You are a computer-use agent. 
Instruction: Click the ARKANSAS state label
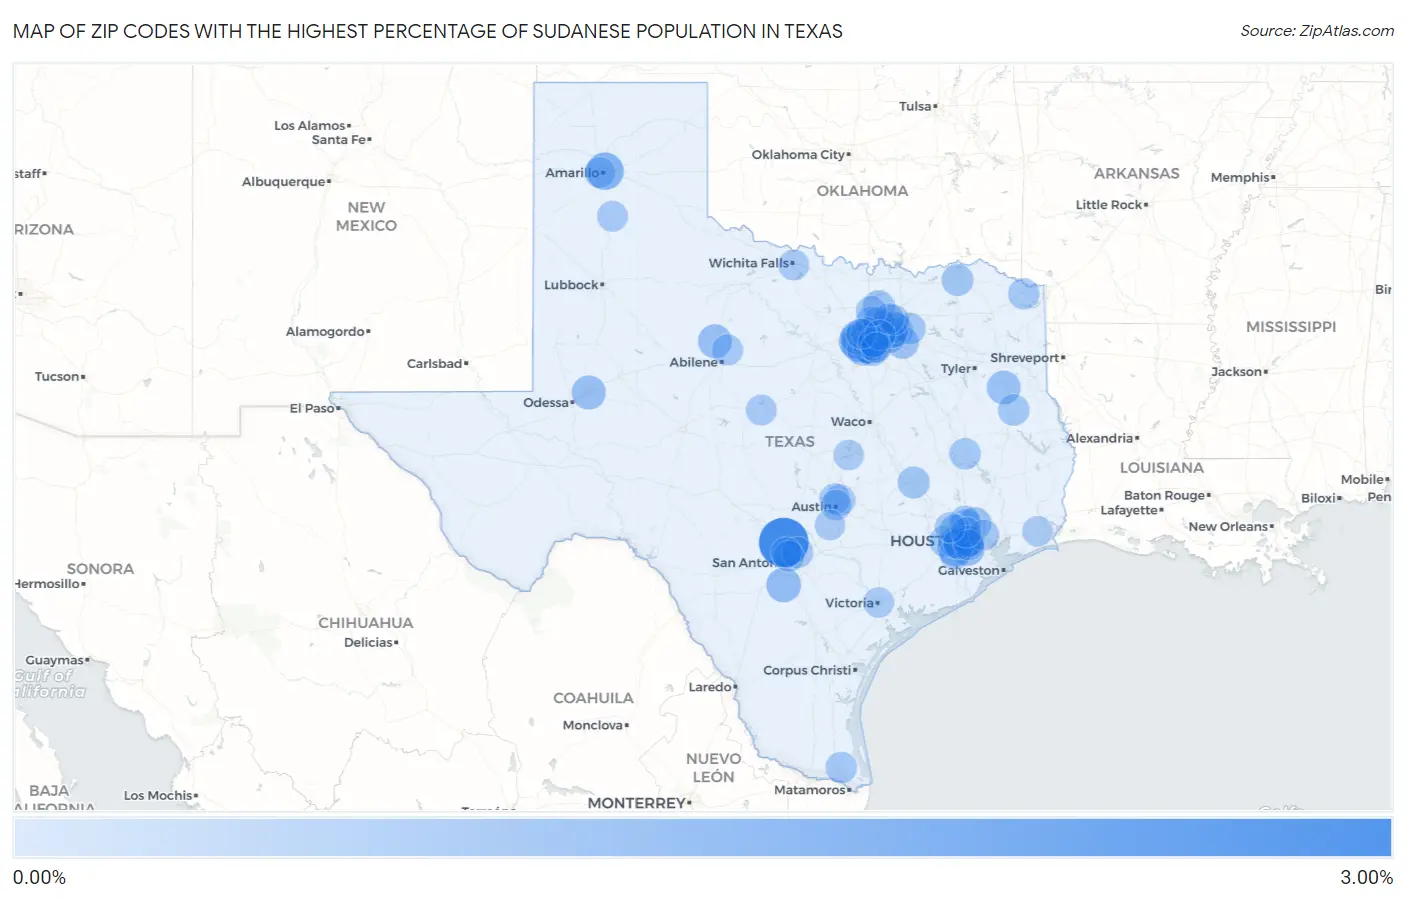1137,173
